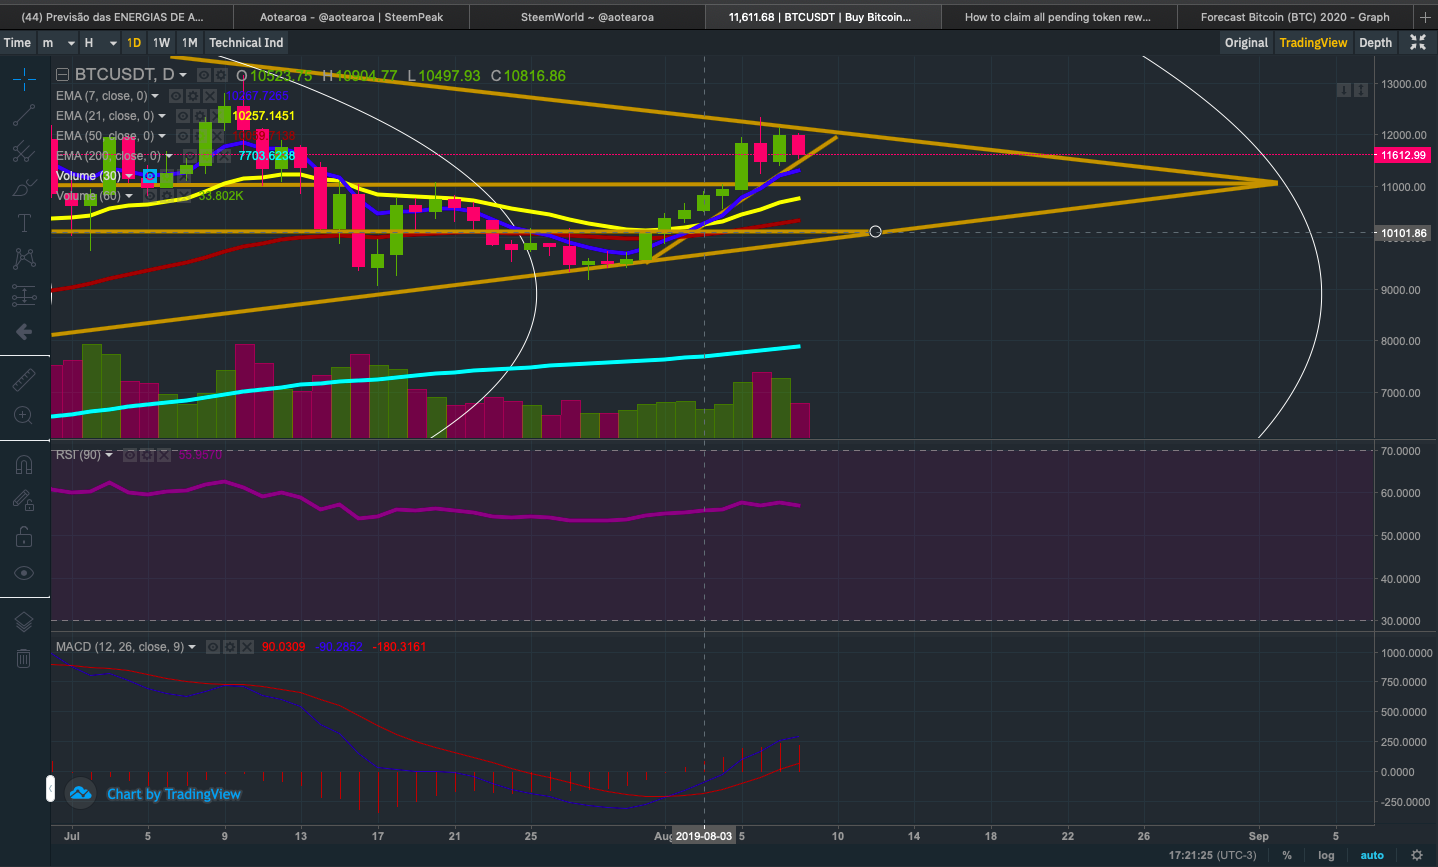The width and height of the screenshot is (1438, 867).
Task: Hide the RSI (90) indicator via eye
Action: (x=129, y=455)
